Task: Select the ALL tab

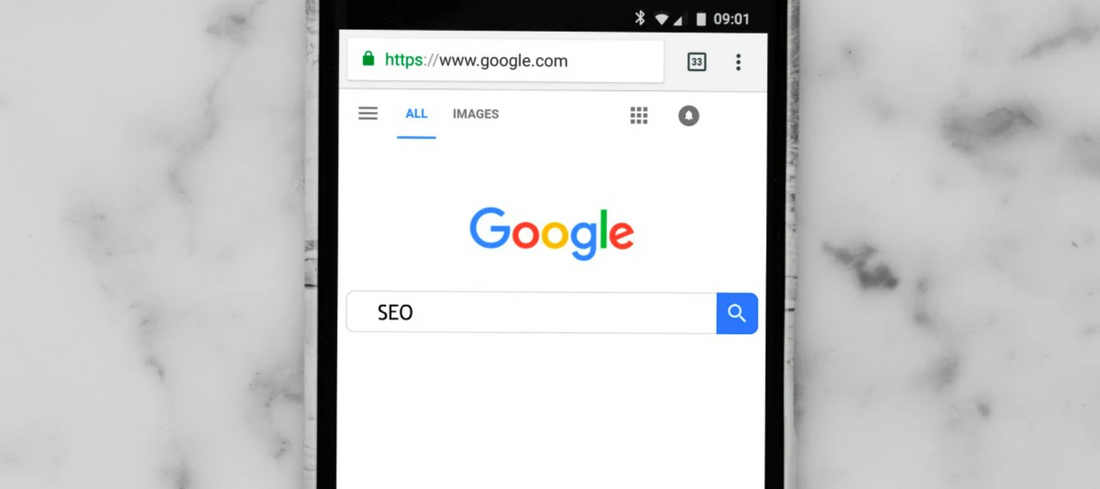Action: (x=417, y=114)
